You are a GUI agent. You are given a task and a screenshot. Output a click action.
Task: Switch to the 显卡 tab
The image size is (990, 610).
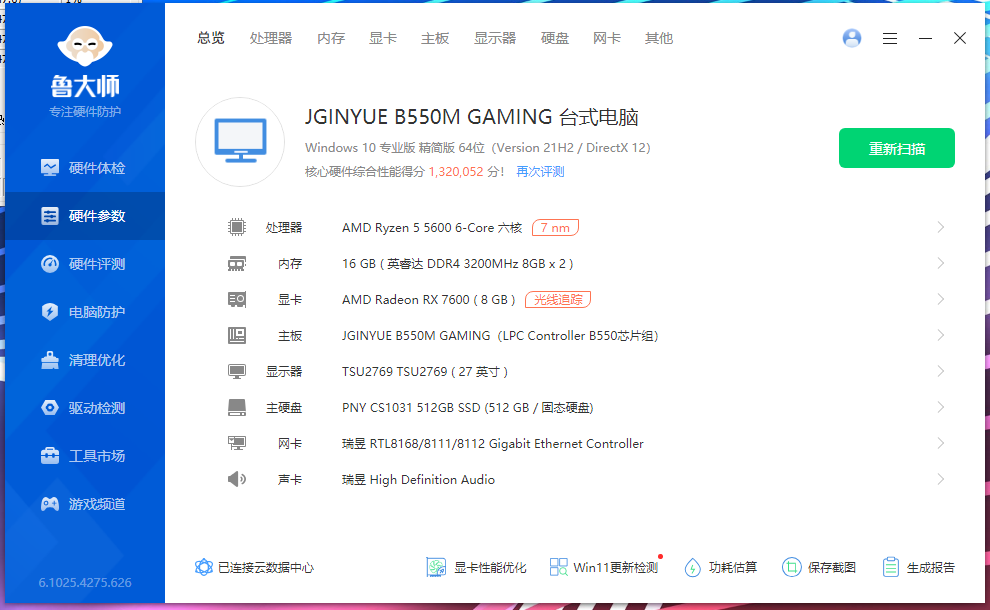click(383, 39)
